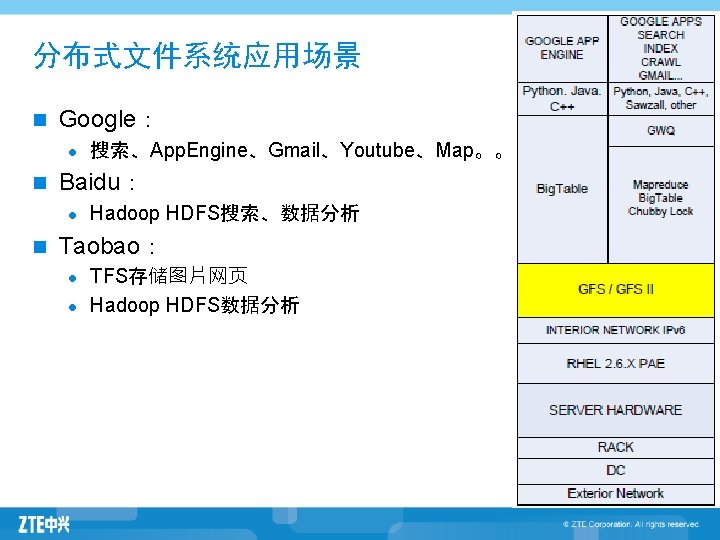Click the RHEL 2.6.X PAE layer

pyautogui.click(x=616, y=364)
